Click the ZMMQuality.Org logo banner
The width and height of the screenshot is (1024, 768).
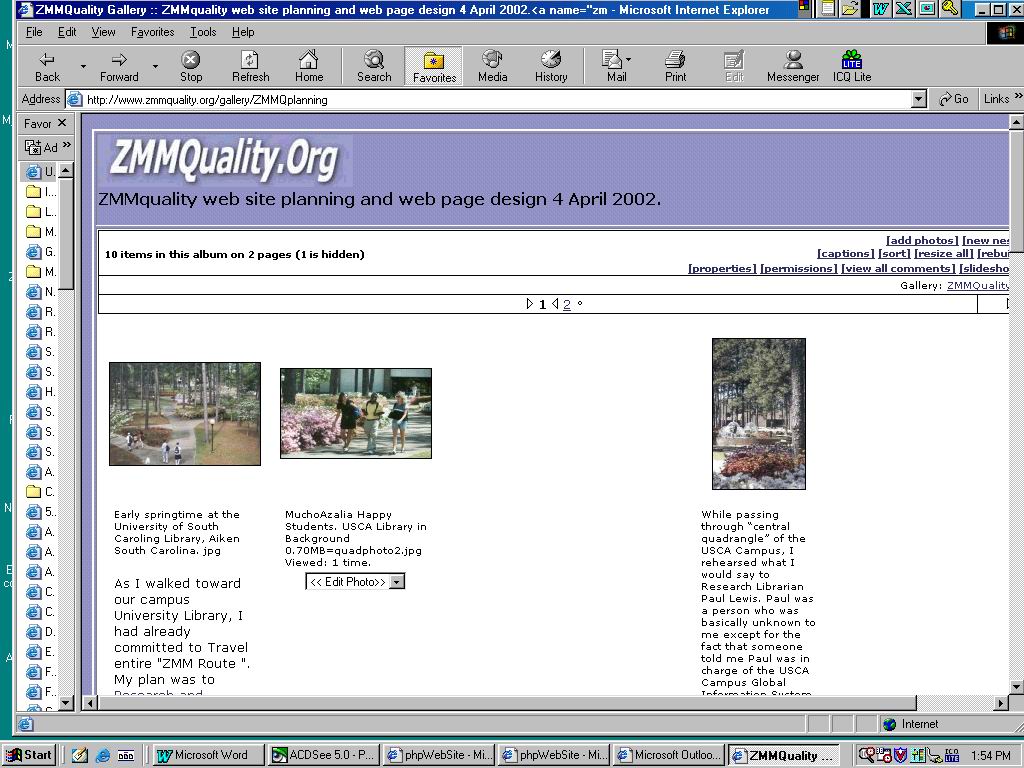[x=225, y=161]
